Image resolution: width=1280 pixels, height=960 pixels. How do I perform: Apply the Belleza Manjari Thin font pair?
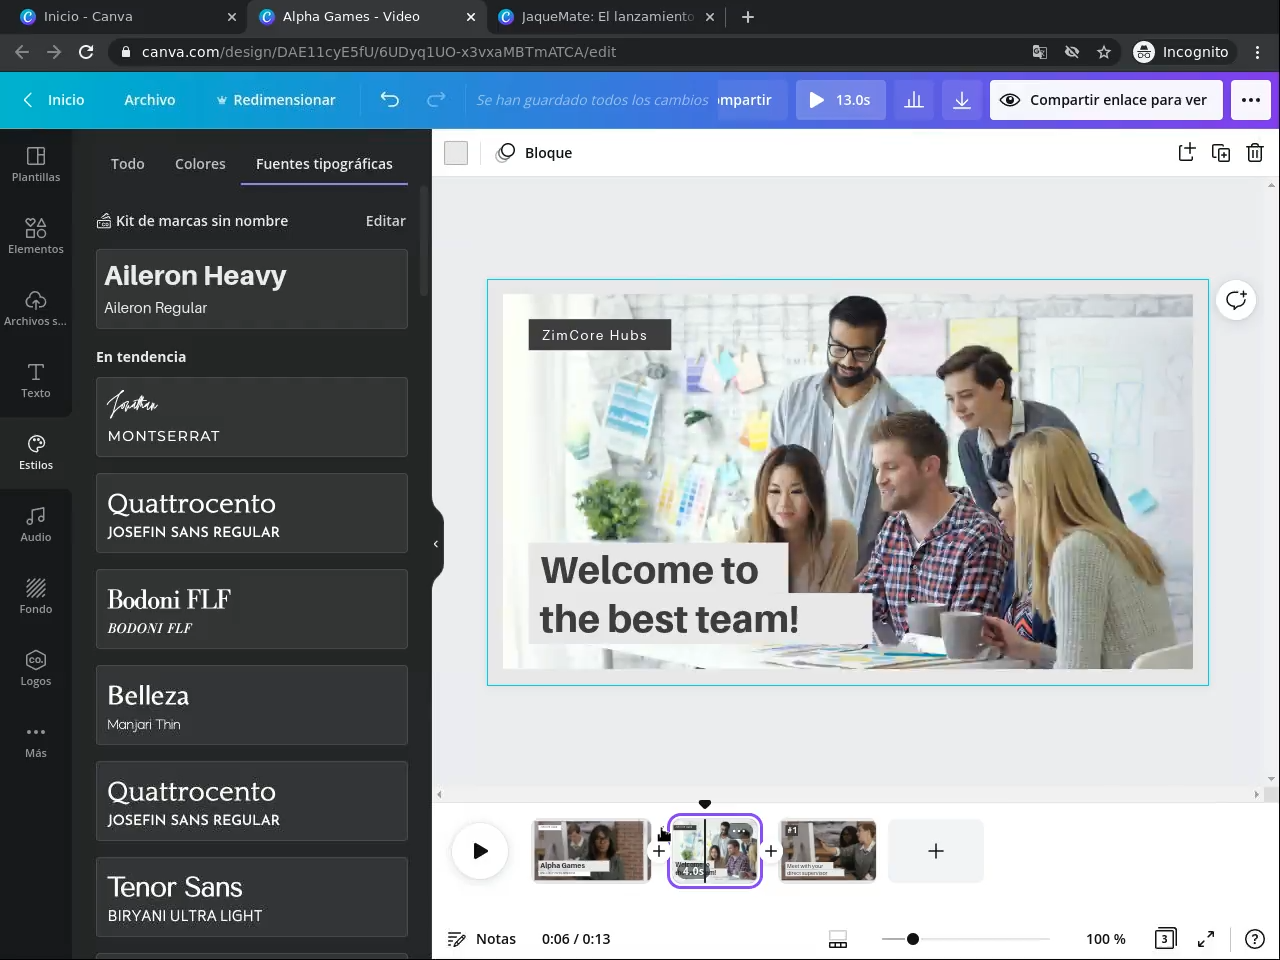tap(252, 705)
